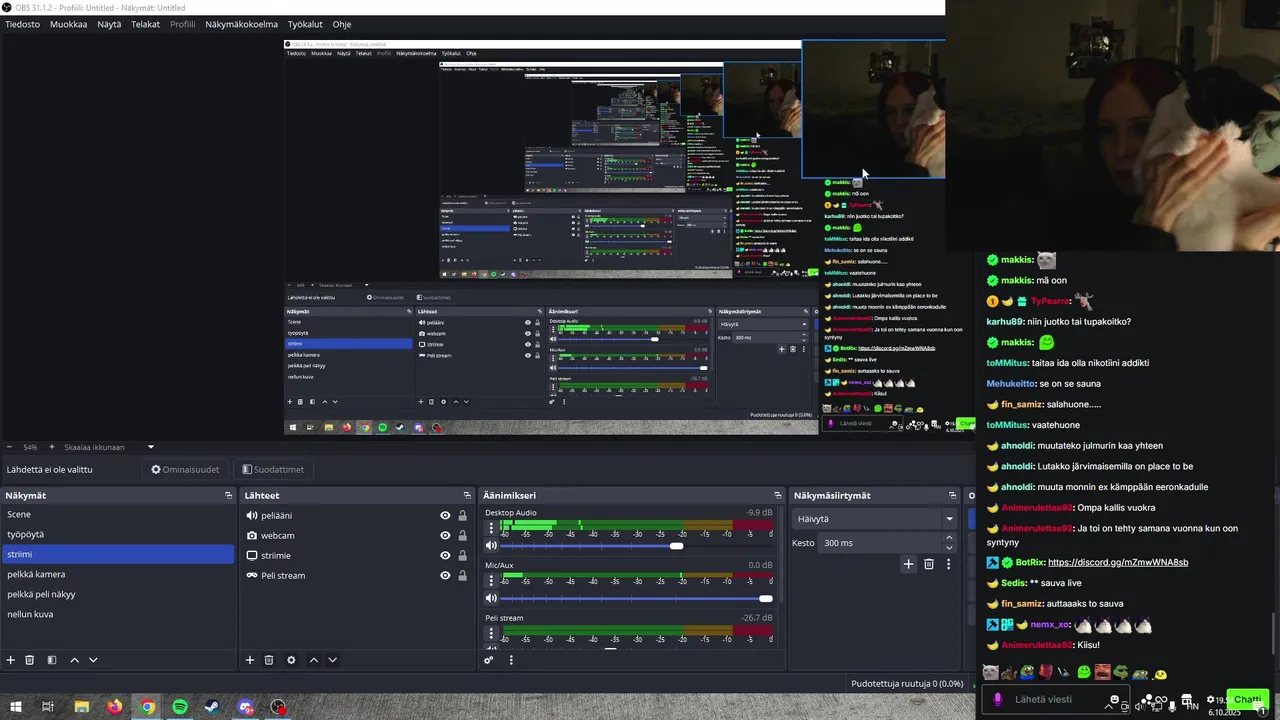Toggle lock on webcam source
Image resolution: width=1280 pixels, height=720 pixels.
pyautogui.click(x=462, y=535)
